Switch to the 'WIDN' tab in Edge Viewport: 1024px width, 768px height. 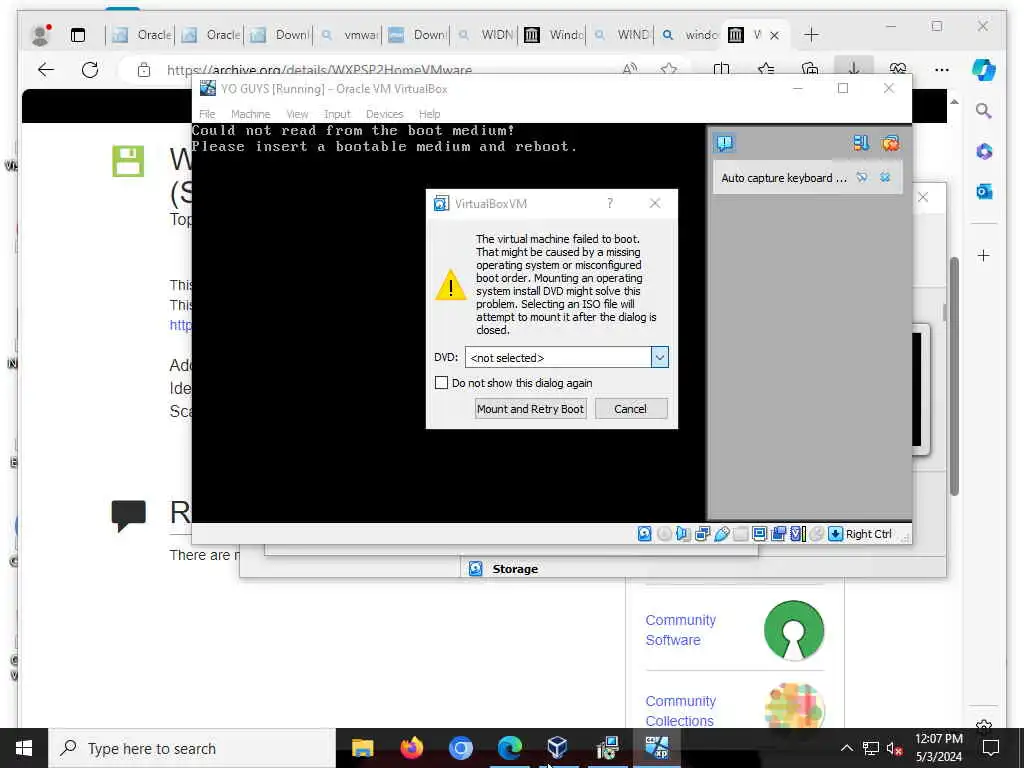point(486,35)
